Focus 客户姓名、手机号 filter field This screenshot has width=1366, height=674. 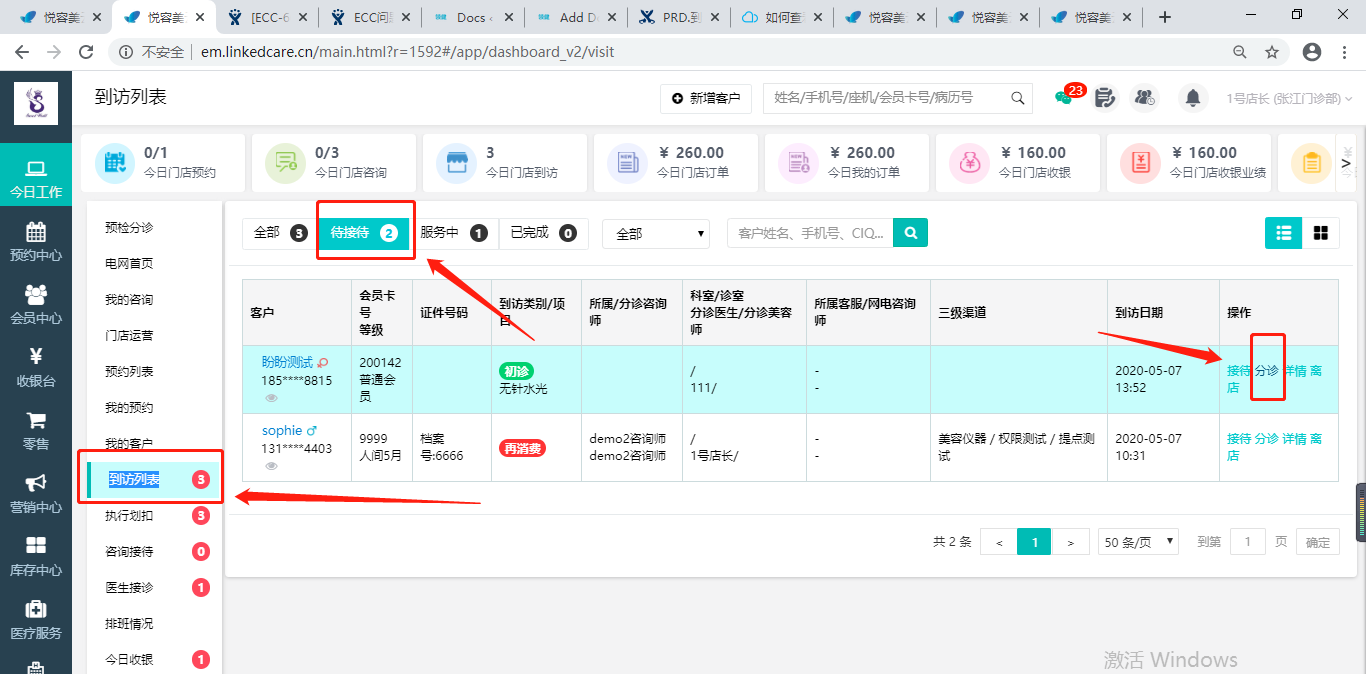click(x=810, y=233)
